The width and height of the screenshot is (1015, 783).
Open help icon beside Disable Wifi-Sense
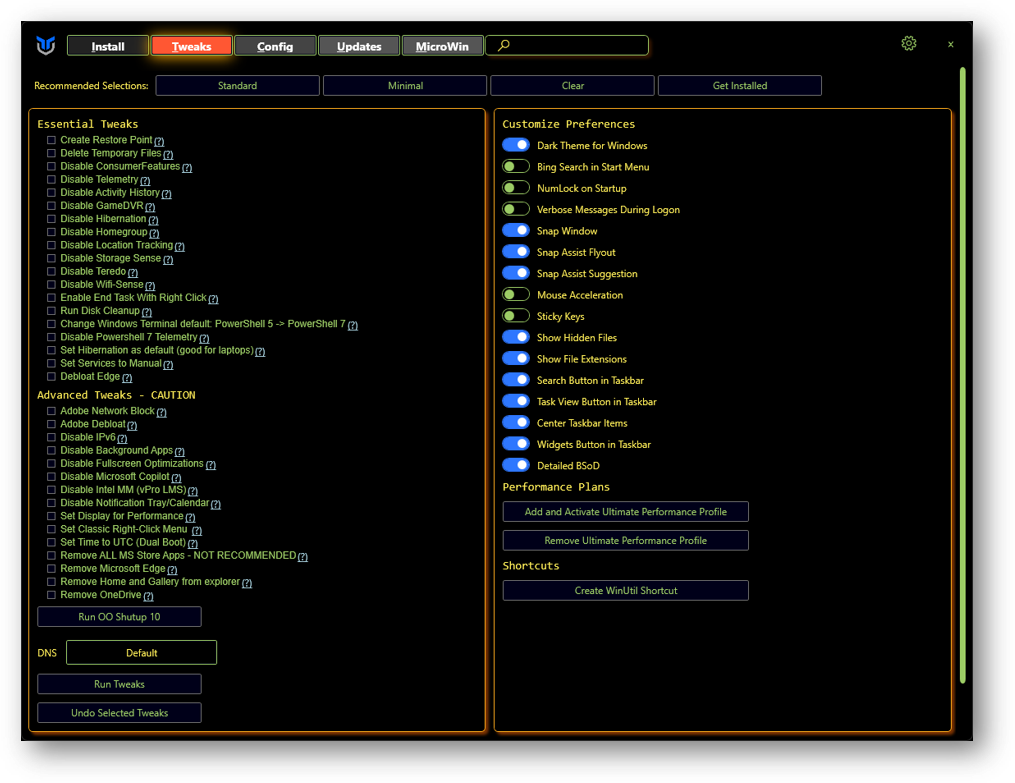click(150, 286)
